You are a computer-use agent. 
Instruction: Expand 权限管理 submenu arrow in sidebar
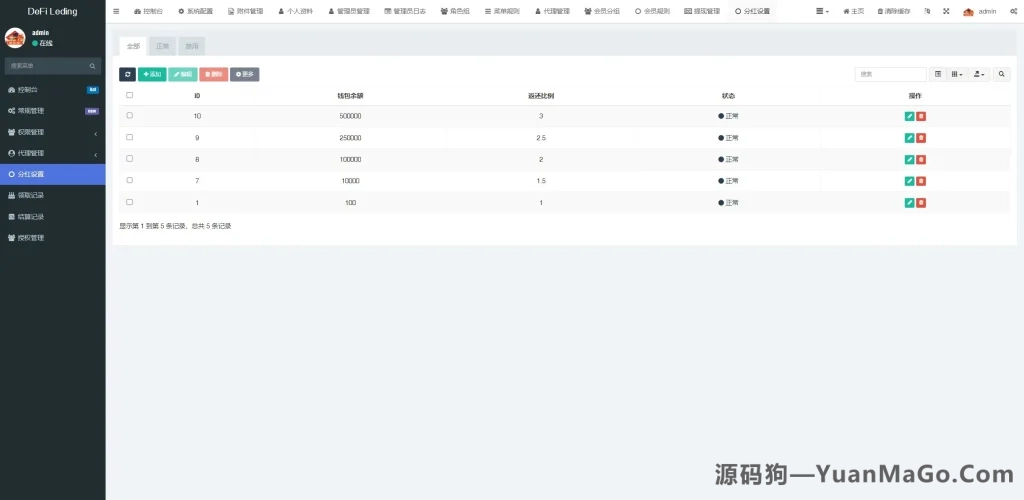click(x=96, y=133)
